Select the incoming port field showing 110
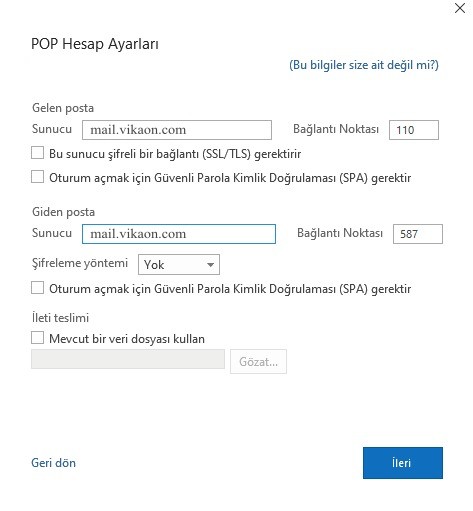The height and width of the screenshot is (511, 473). point(414,130)
